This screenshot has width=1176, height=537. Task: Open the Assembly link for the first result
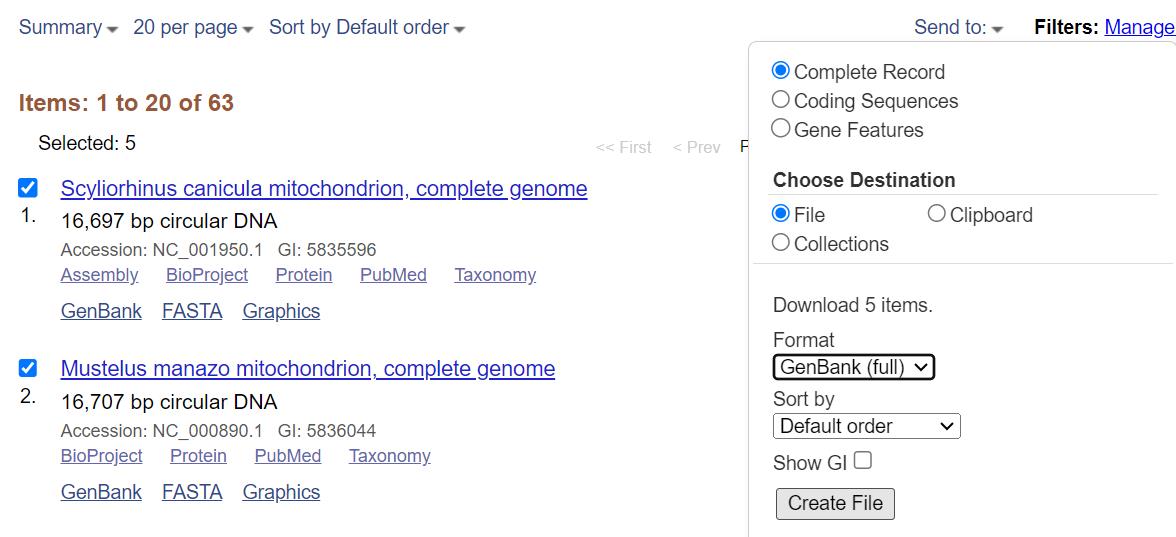point(100,275)
